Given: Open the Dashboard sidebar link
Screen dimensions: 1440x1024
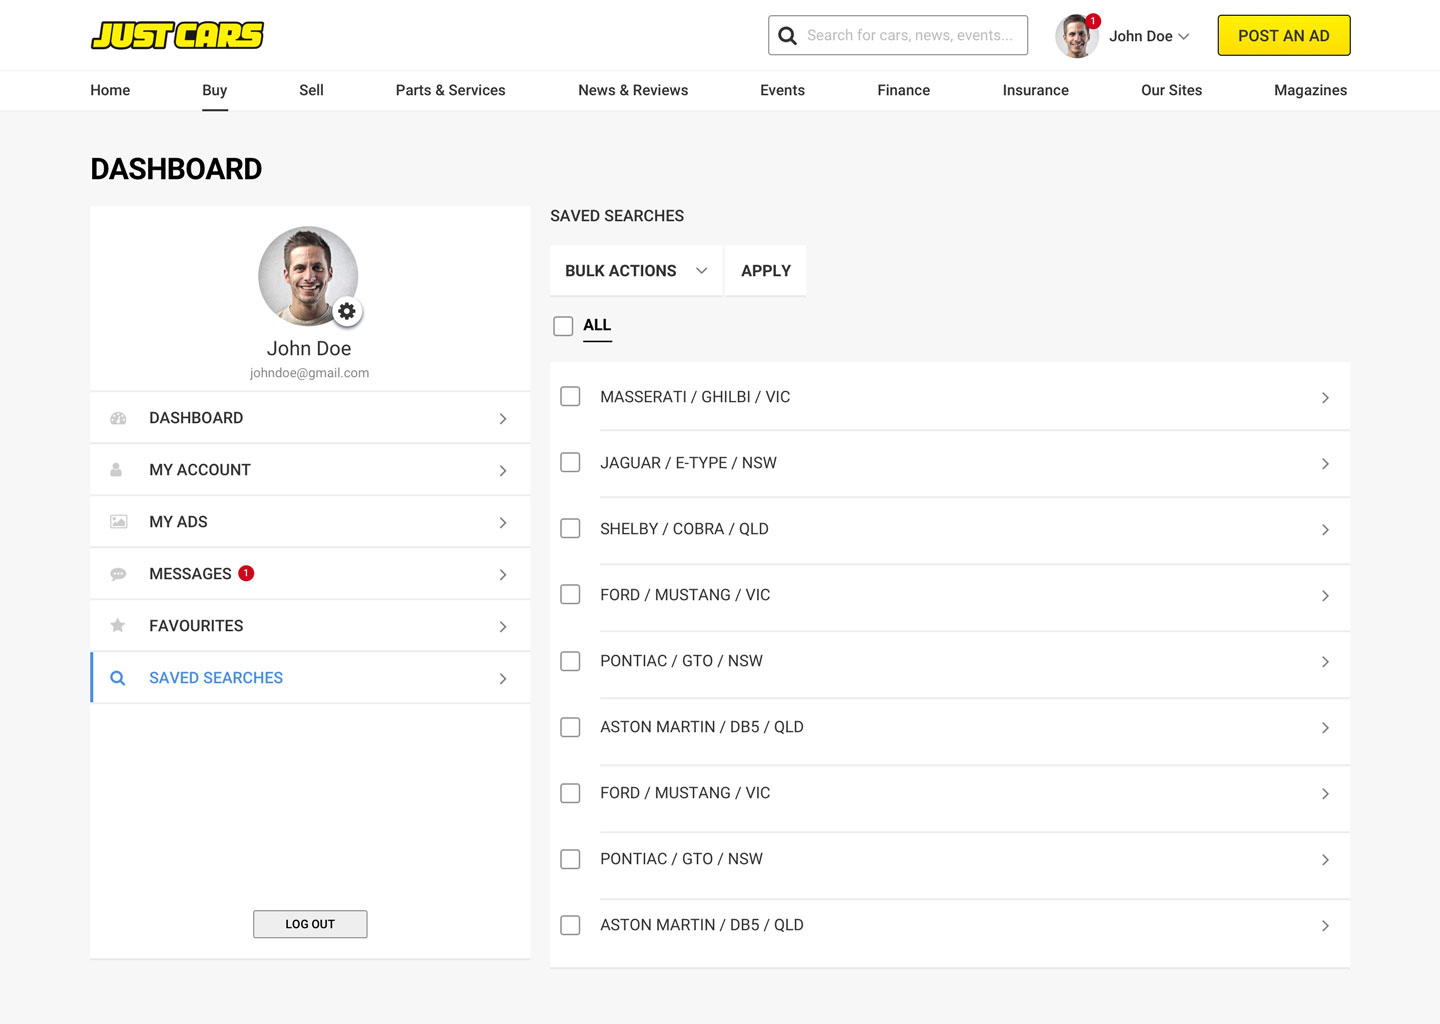Looking at the screenshot, I should [310, 418].
